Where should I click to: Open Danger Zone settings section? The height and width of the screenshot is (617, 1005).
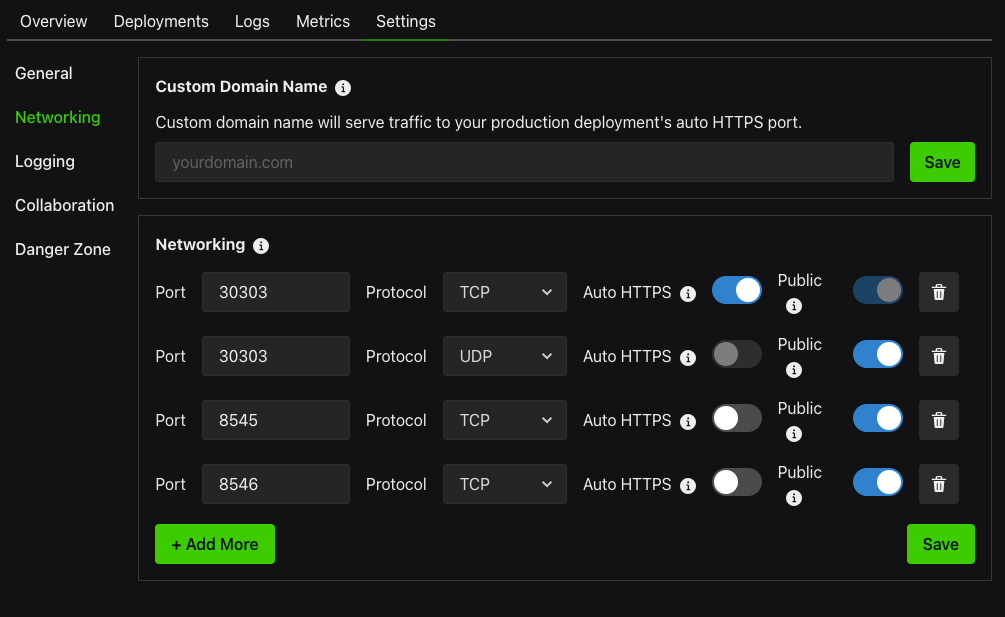[63, 249]
